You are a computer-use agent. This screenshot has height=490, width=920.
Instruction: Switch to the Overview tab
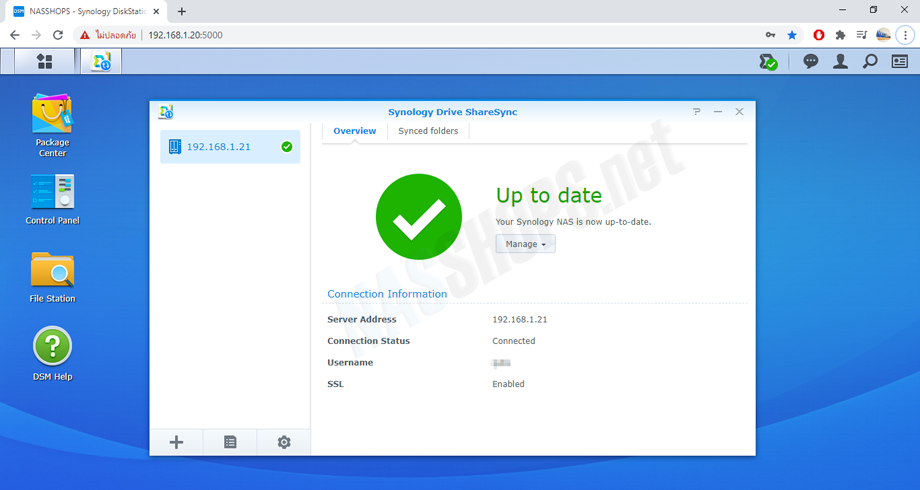[354, 131]
